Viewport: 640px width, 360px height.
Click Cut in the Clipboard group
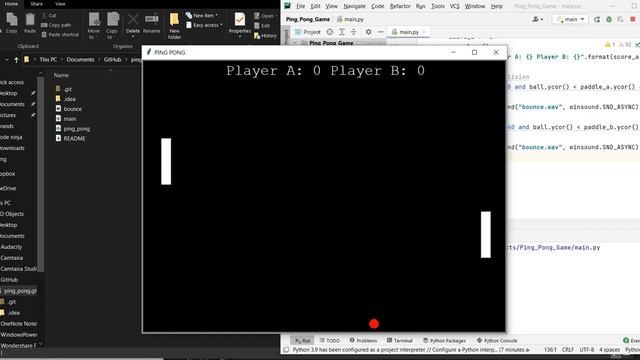49,16
